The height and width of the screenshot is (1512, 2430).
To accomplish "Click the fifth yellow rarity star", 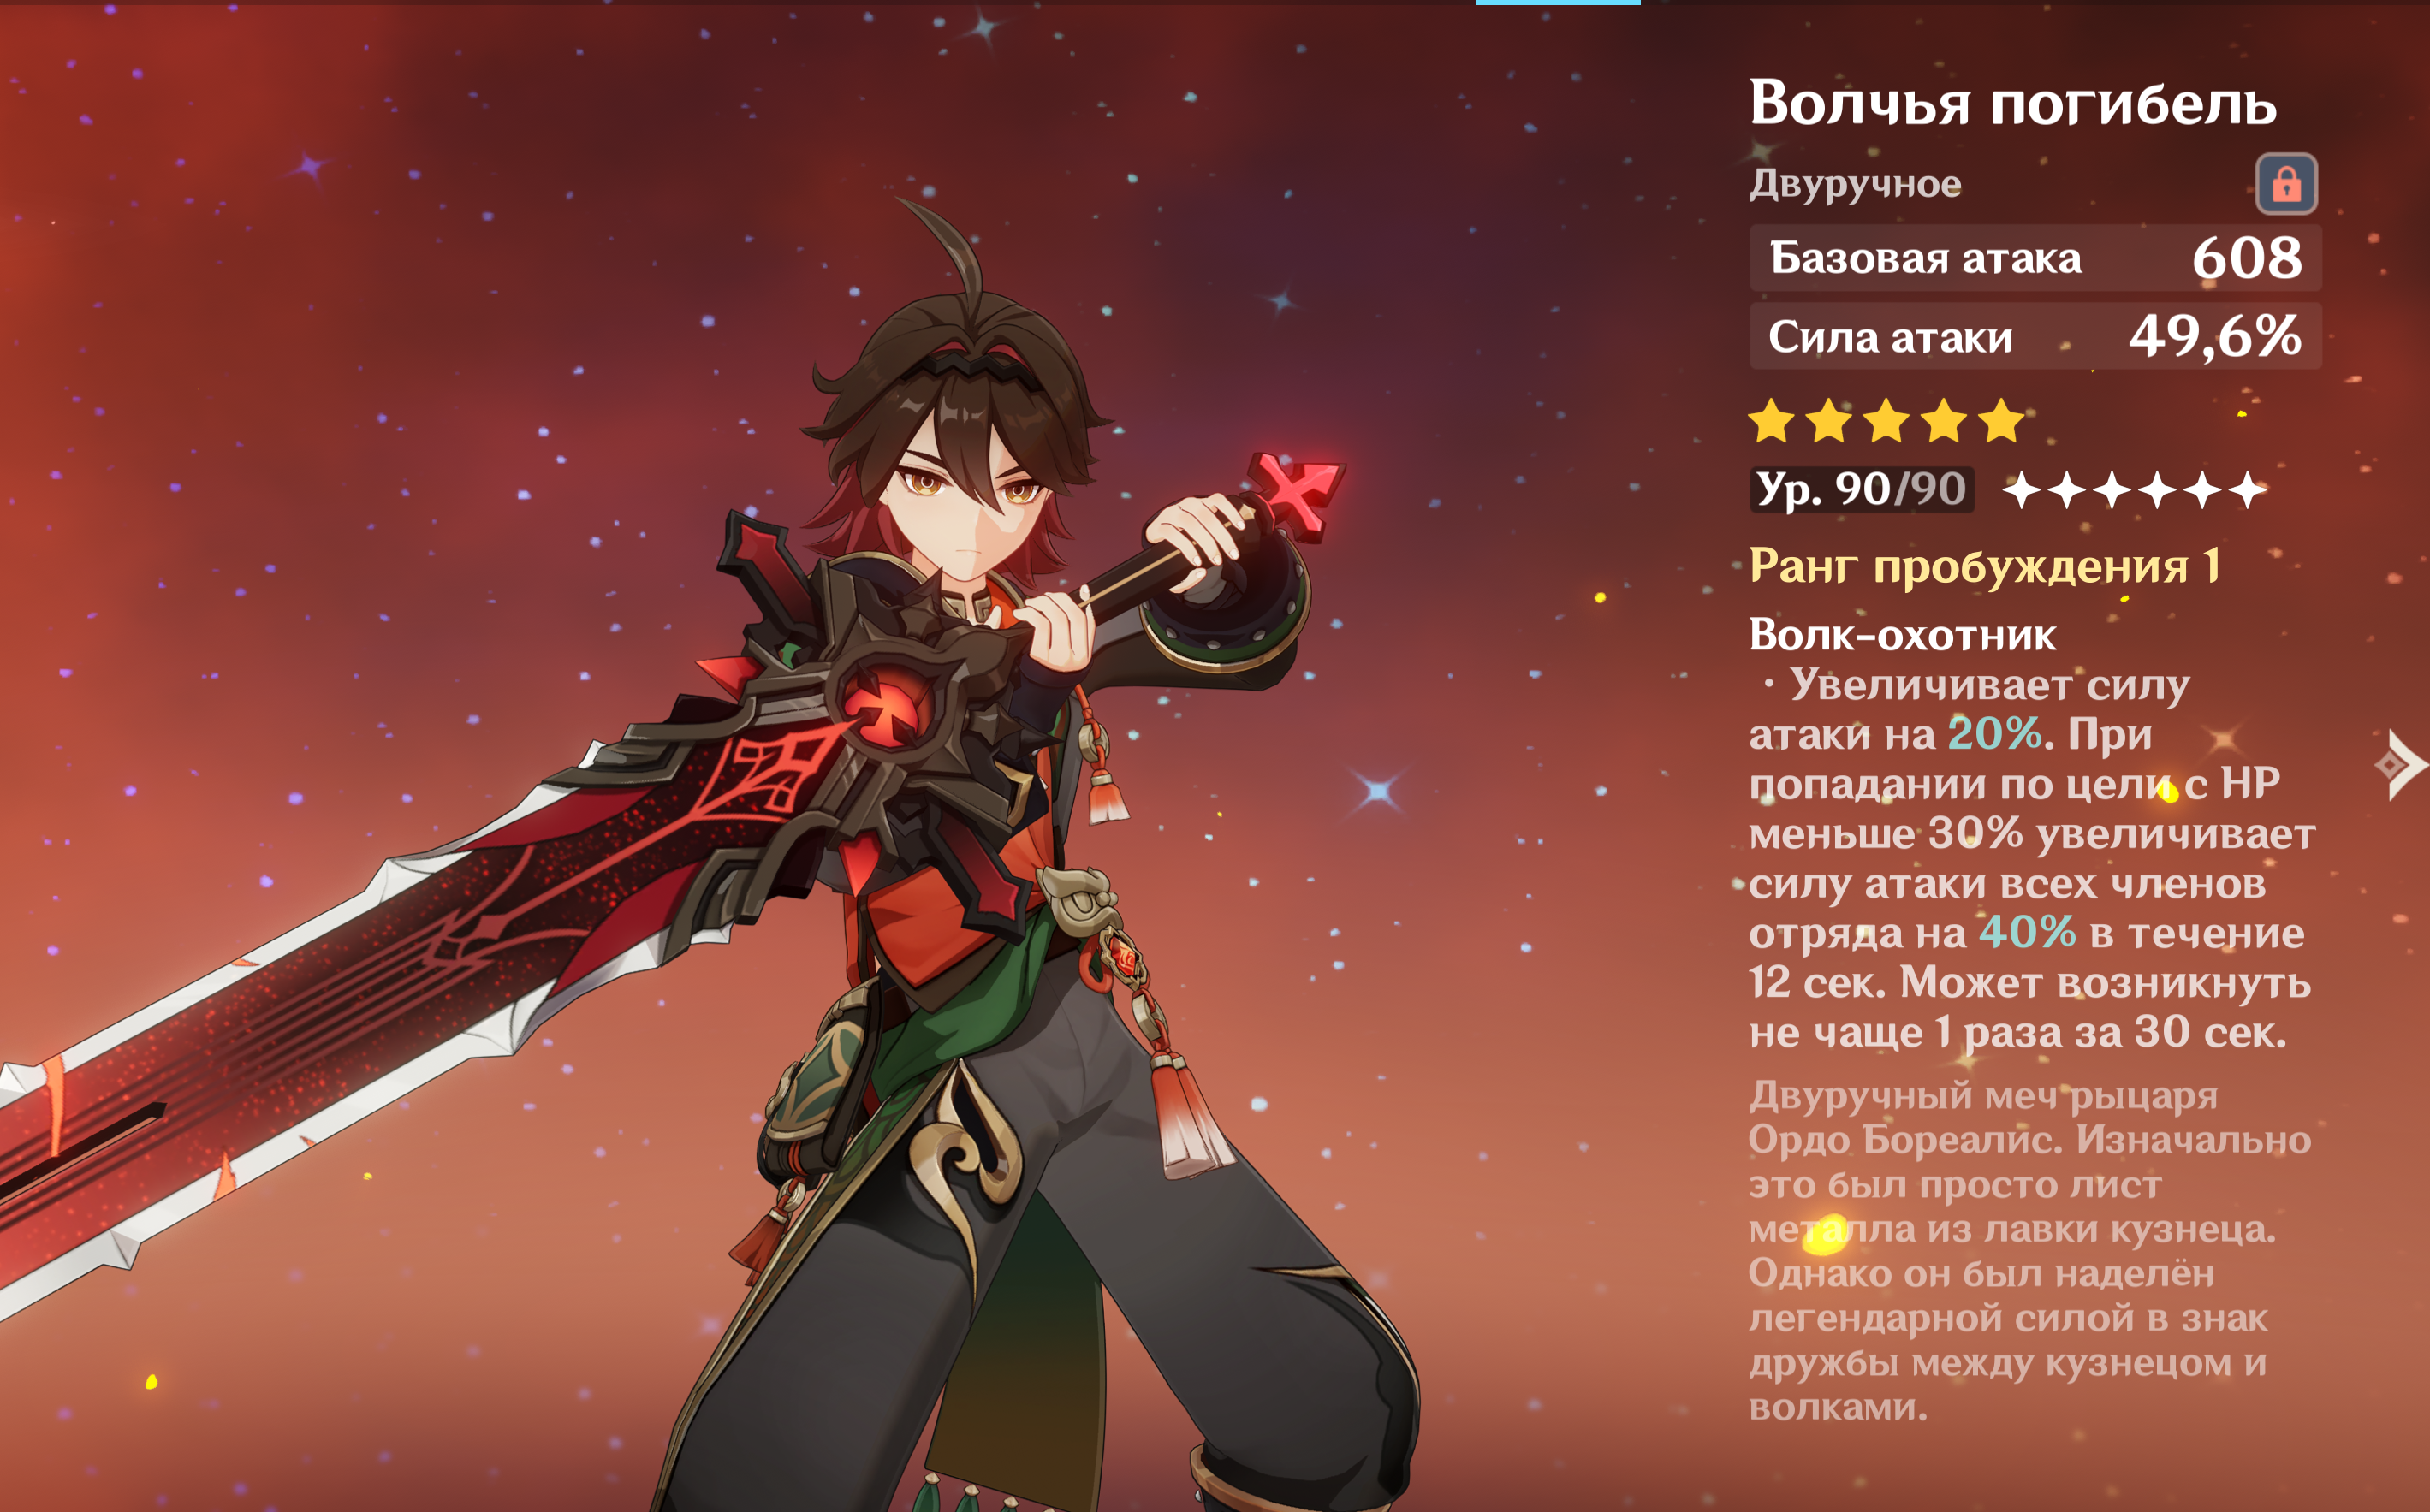I will (2001, 420).
